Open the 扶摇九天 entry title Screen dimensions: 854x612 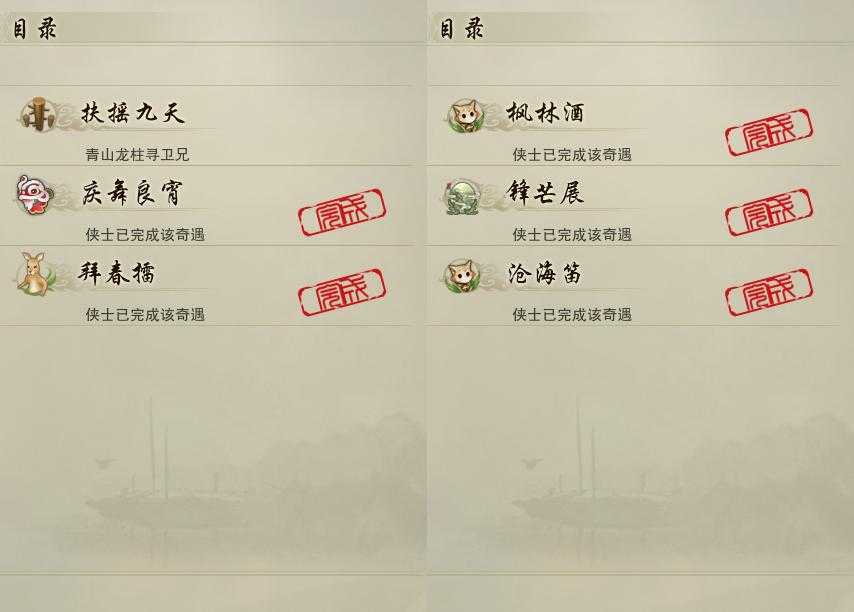click(x=133, y=113)
